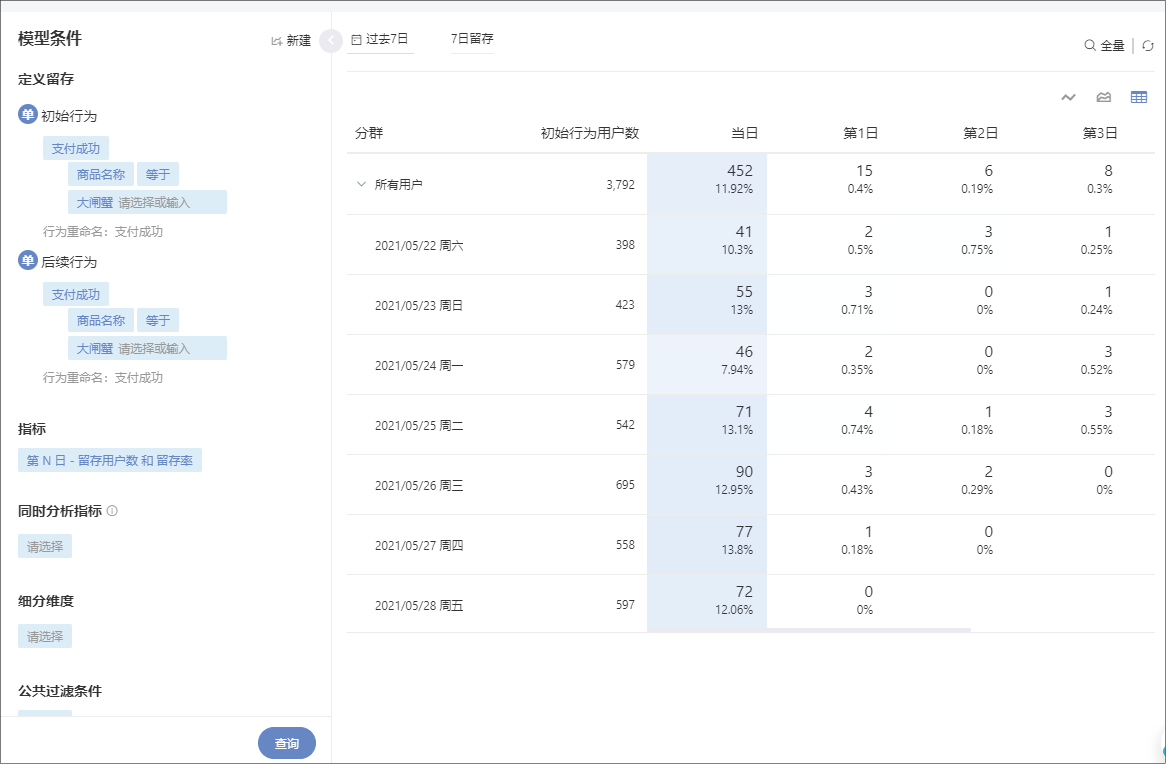Switch to the area chart view
Image resolution: width=1166 pixels, height=764 pixels.
click(1104, 97)
